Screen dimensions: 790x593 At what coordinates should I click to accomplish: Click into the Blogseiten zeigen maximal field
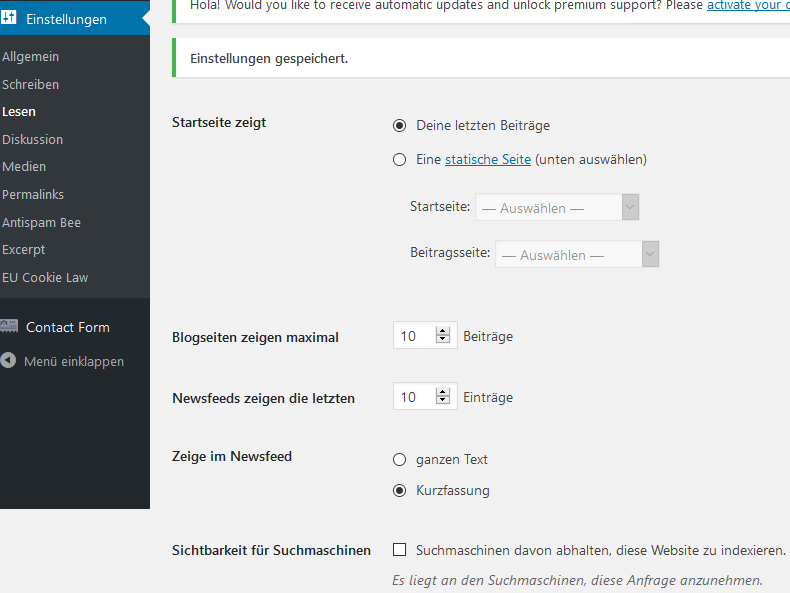(x=414, y=336)
